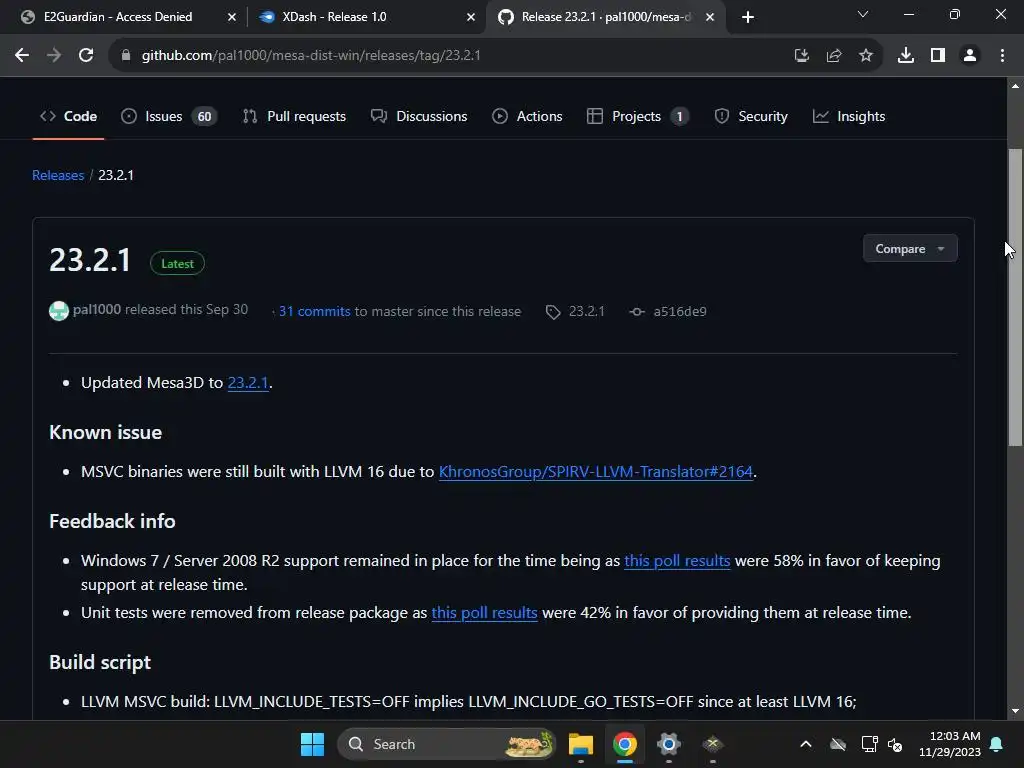Switch to Discussions tab

point(419,116)
